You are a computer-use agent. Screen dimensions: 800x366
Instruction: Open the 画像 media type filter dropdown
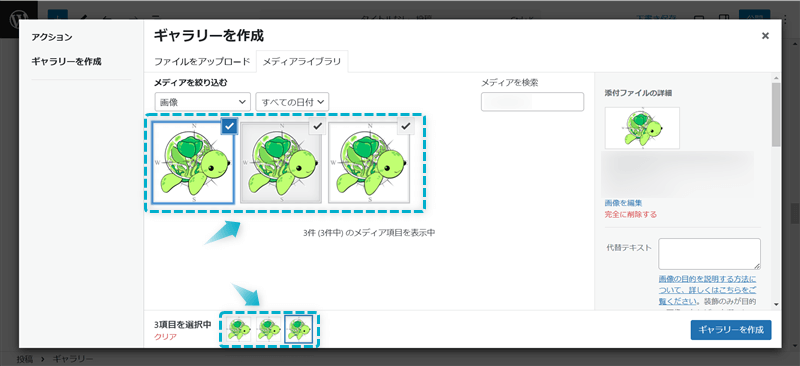[203, 102]
